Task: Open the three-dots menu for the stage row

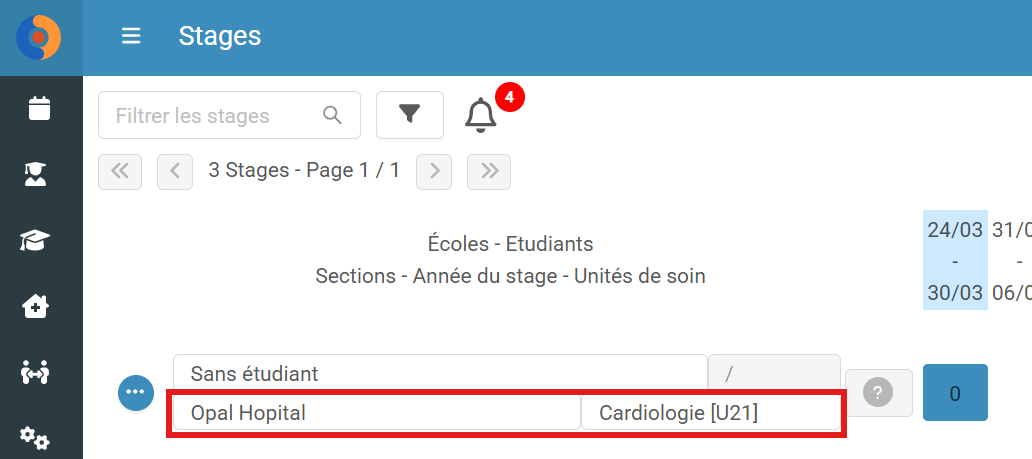Action: click(x=136, y=392)
